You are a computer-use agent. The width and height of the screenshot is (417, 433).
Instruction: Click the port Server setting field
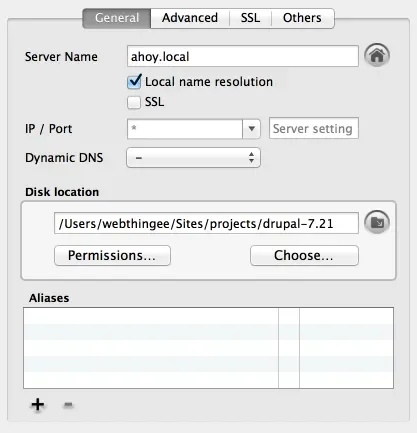tap(314, 128)
